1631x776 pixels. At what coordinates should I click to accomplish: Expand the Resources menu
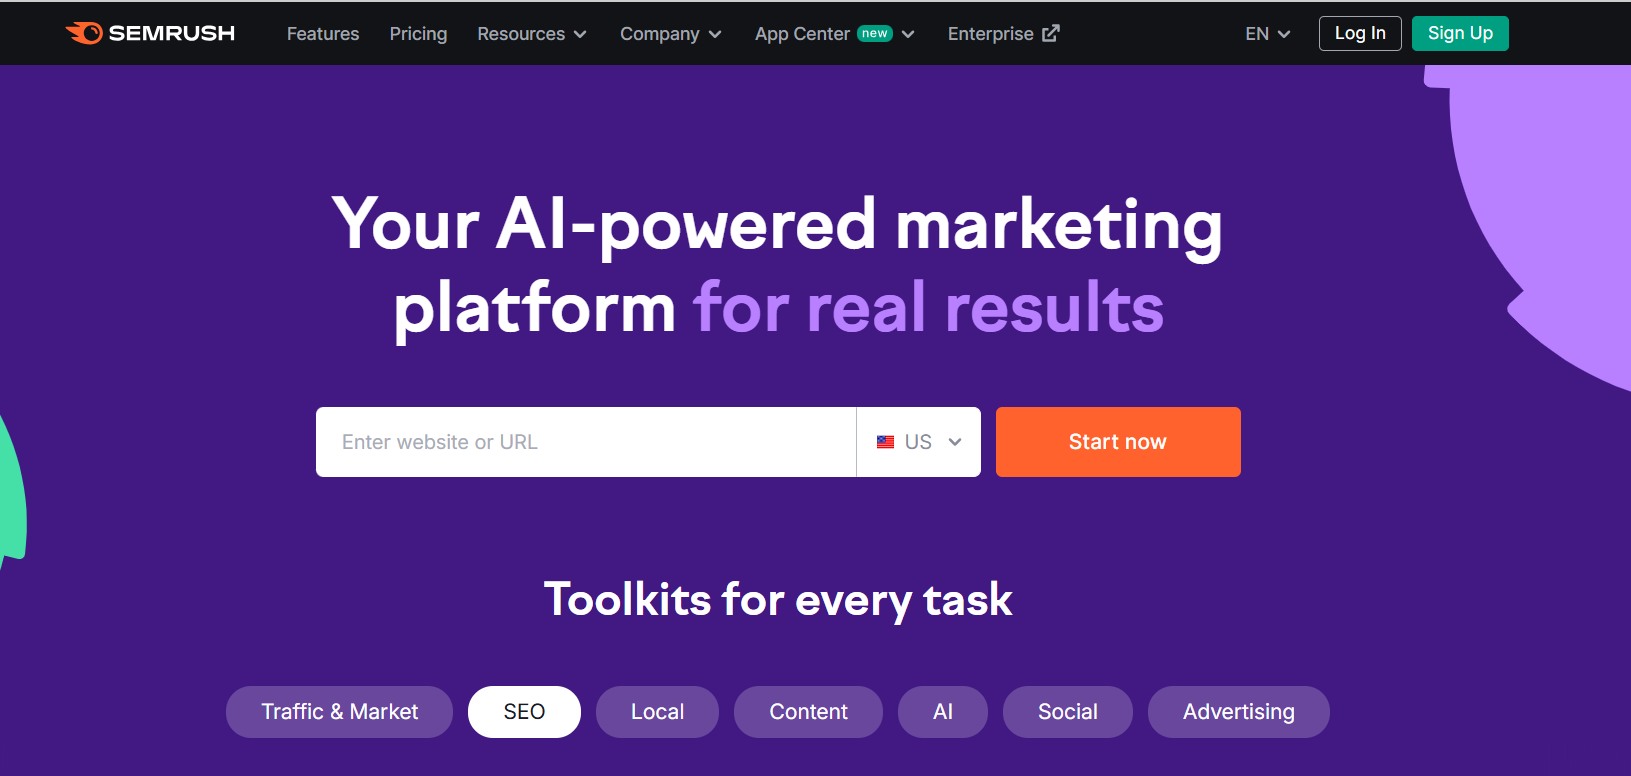point(532,34)
